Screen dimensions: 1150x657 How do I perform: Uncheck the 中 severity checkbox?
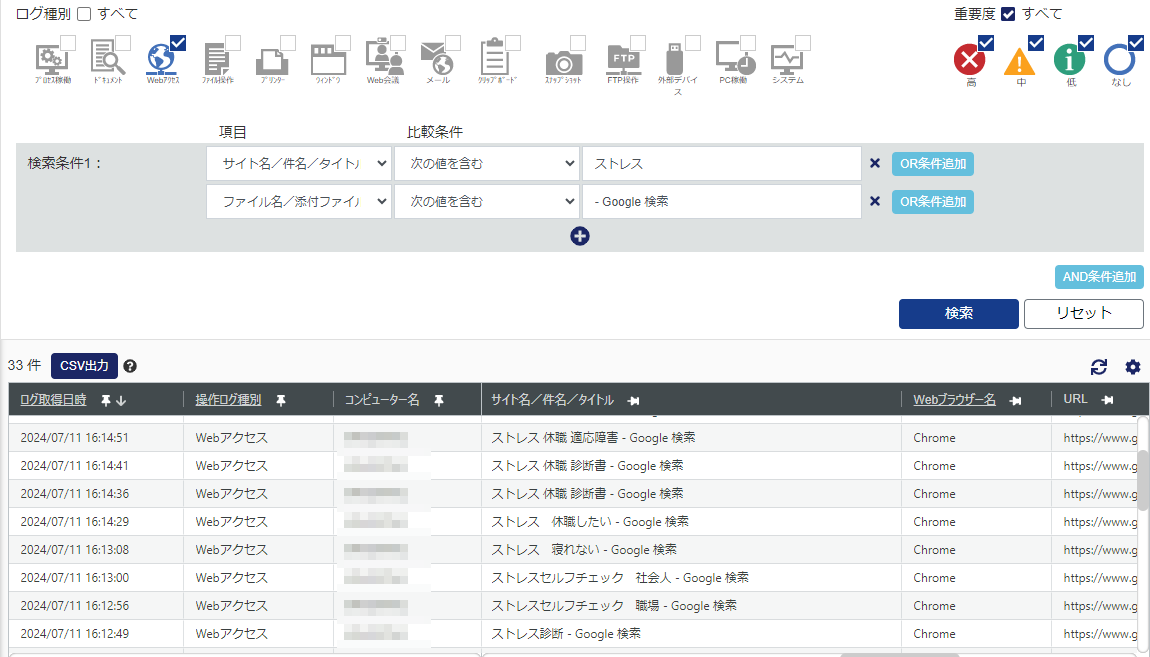[x=1036, y=43]
